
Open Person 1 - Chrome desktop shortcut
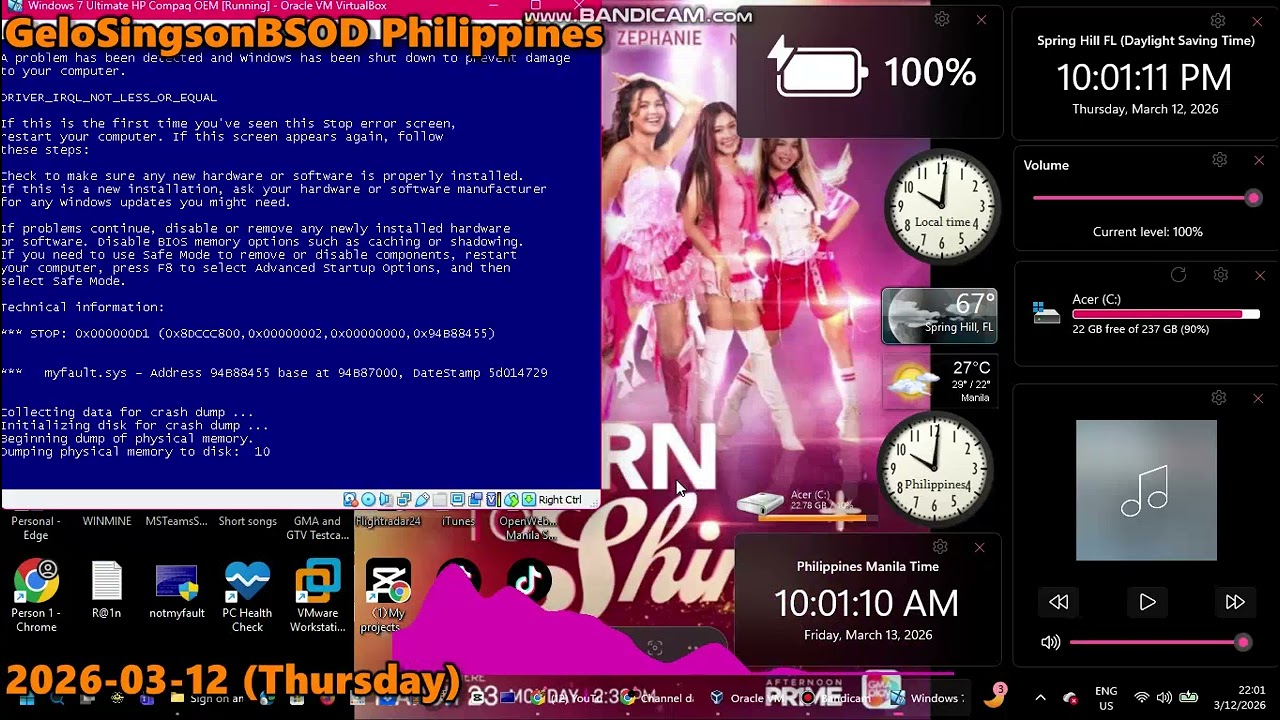[36, 597]
